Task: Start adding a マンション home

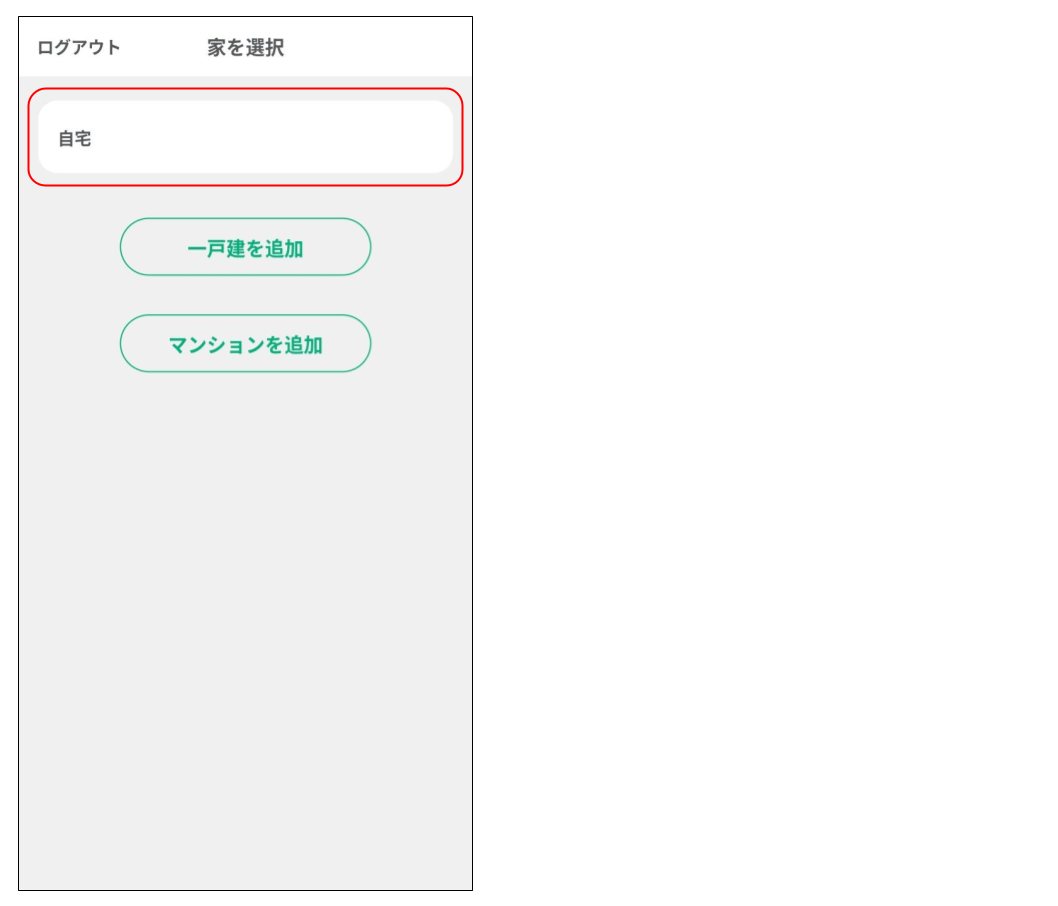Action: (245, 345)
